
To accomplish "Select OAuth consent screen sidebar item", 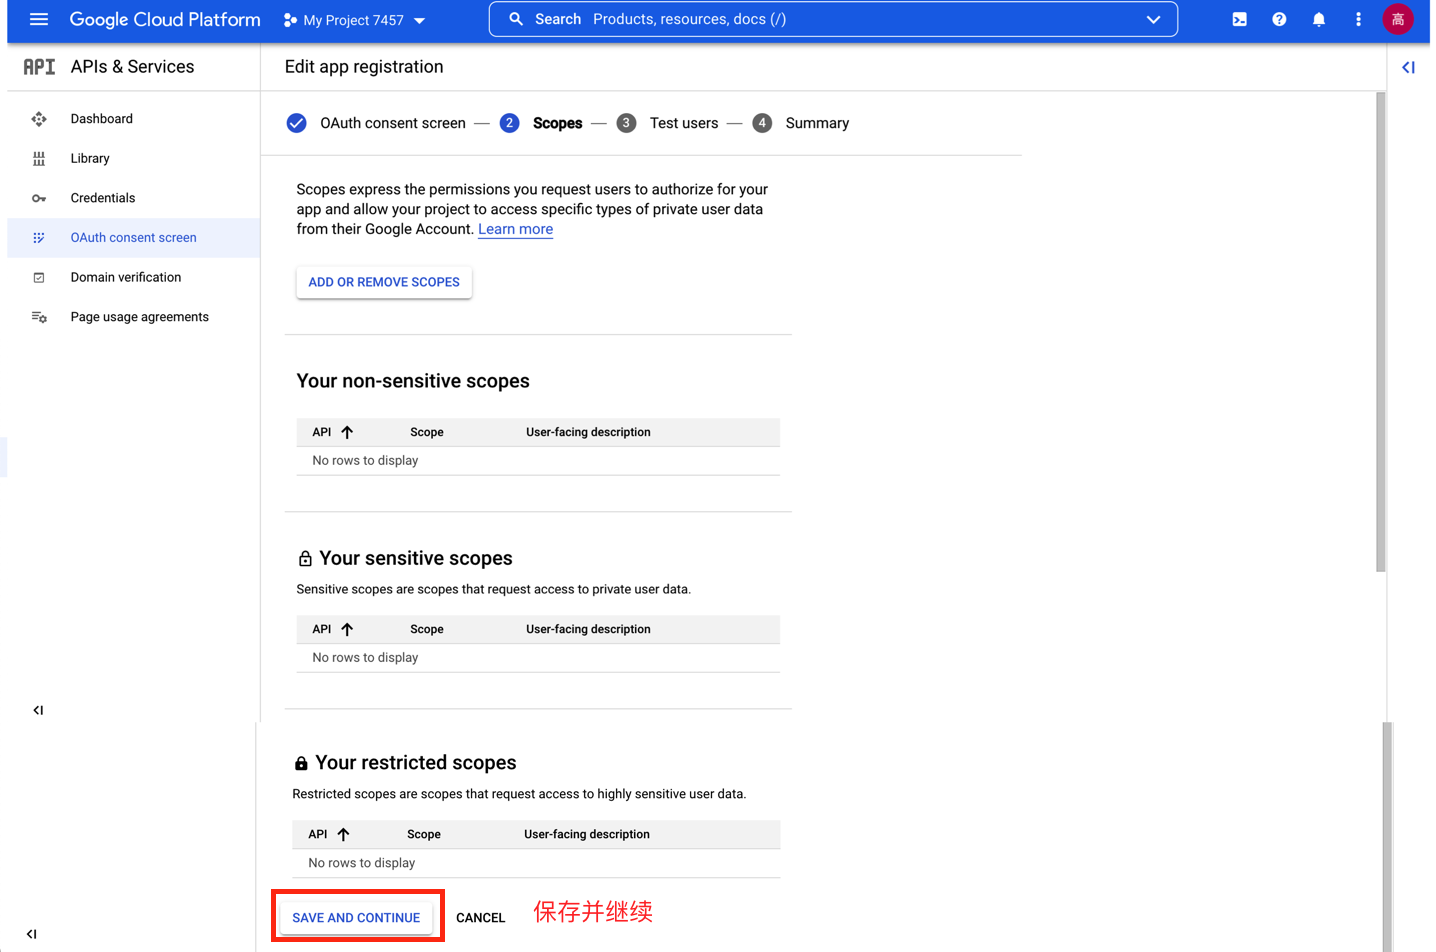I will point(133,238).
